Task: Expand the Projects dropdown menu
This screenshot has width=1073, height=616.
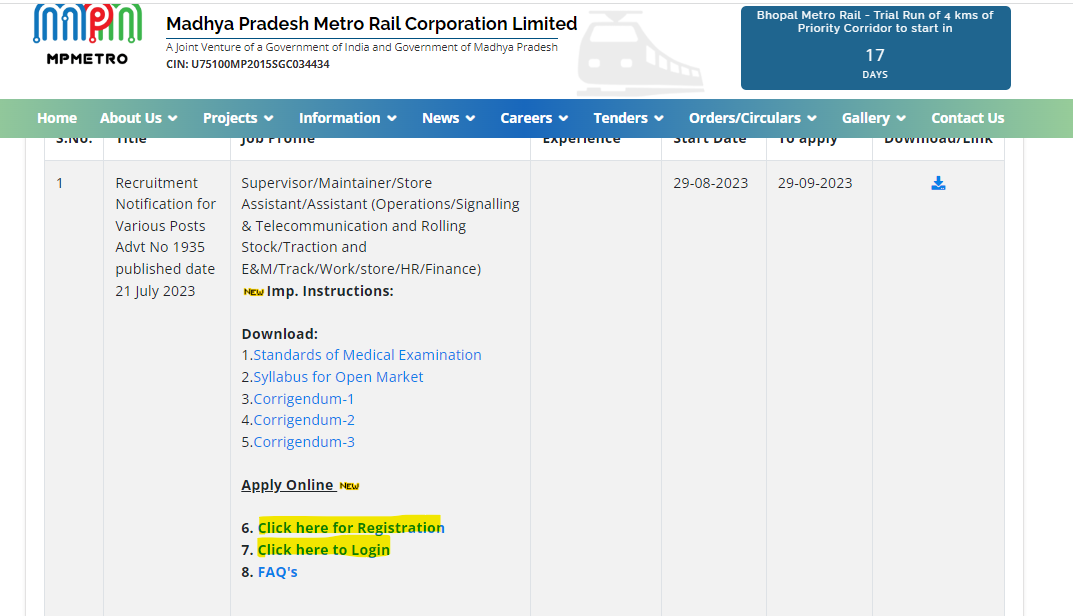Action: (238, 118)
